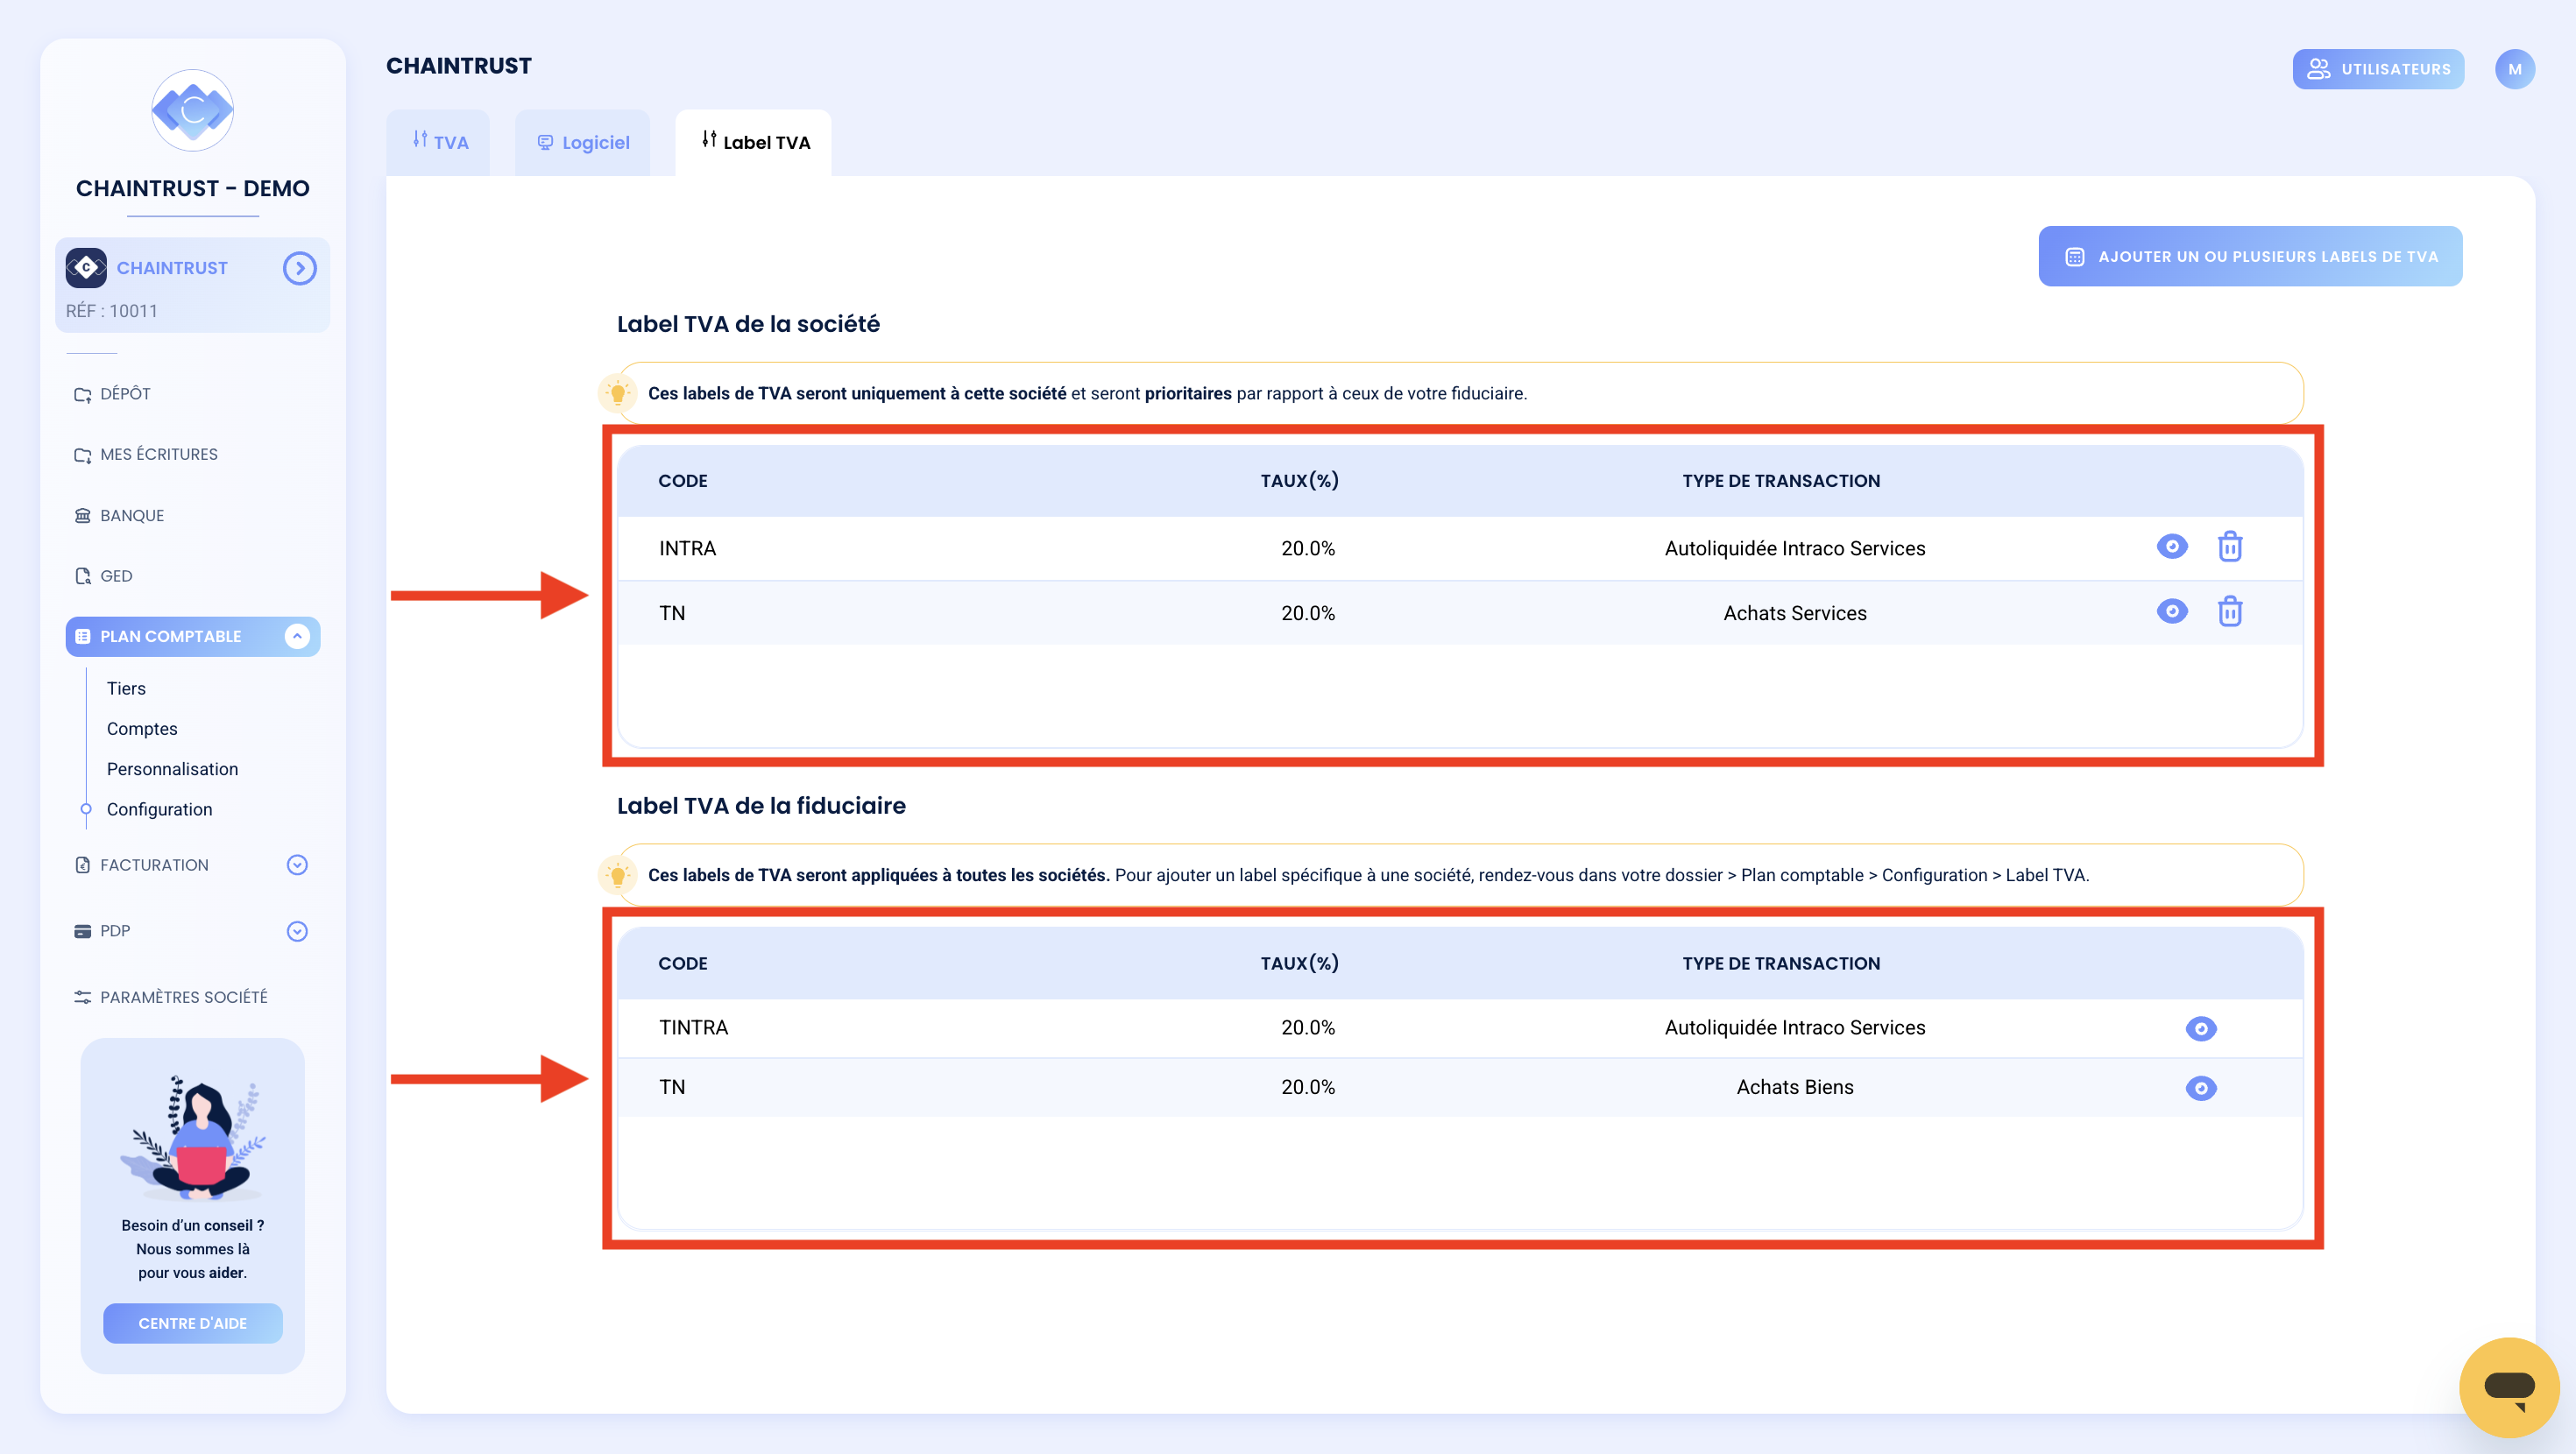
Task: Click the CHAINTRUST page title
Action: pyautogui.click(x=459, y=66)
